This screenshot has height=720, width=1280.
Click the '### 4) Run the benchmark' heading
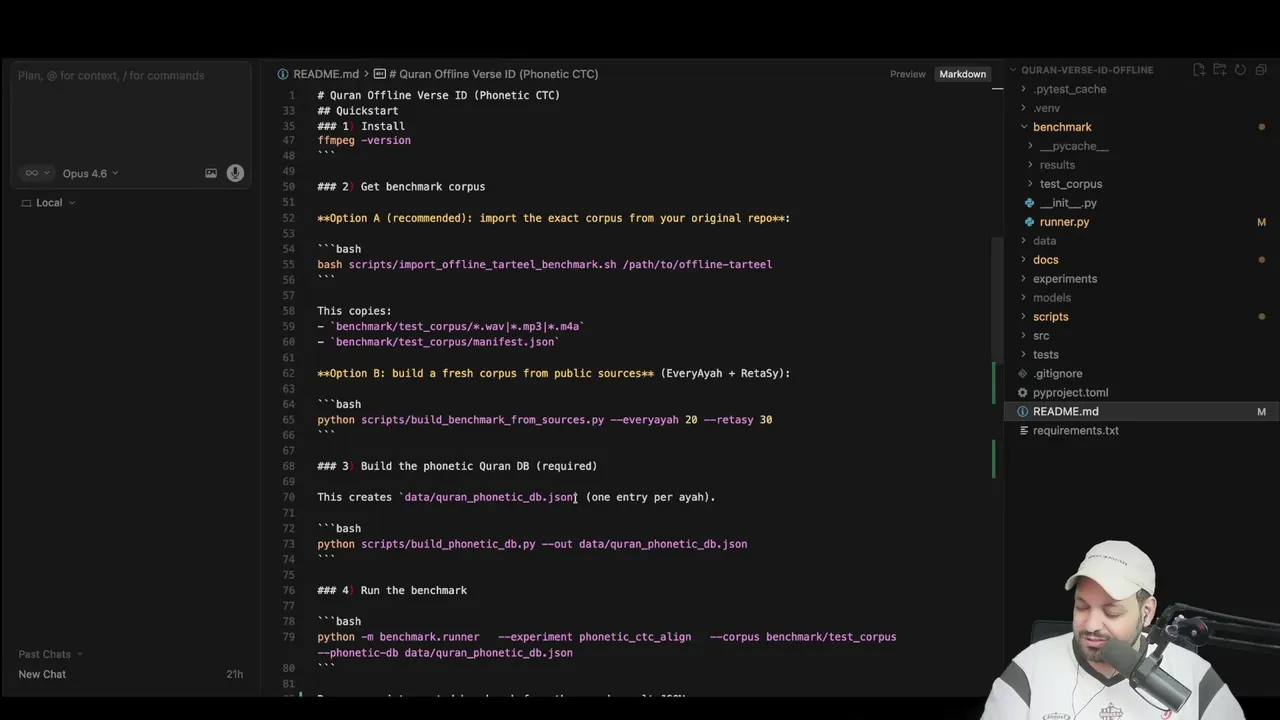[x=392, y=590]
